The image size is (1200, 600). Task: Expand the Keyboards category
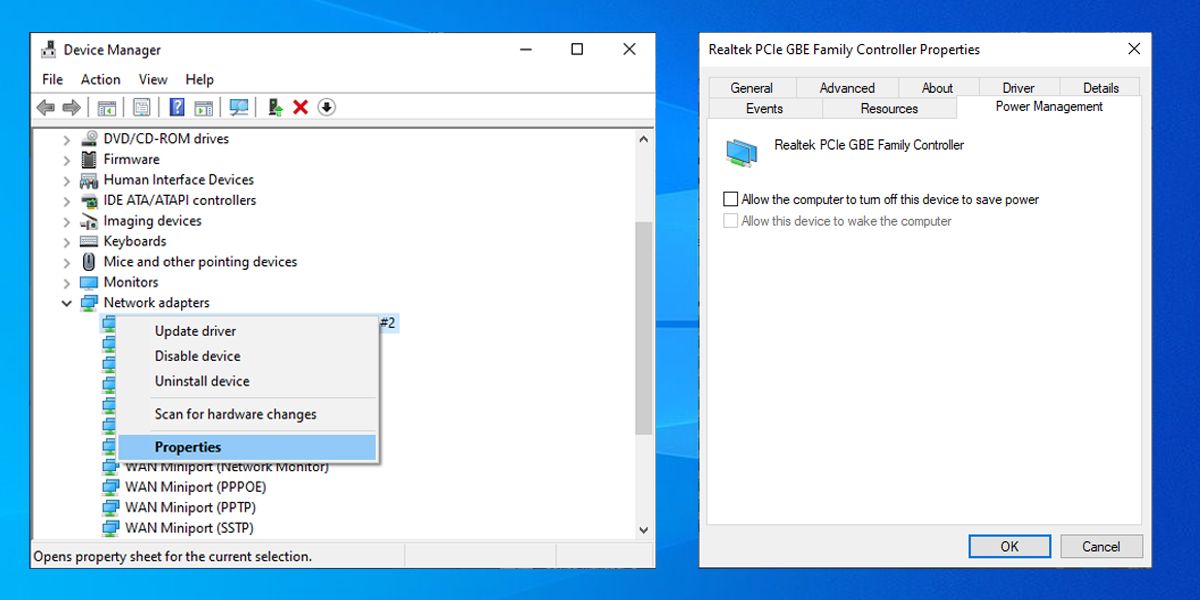[66, 241]
